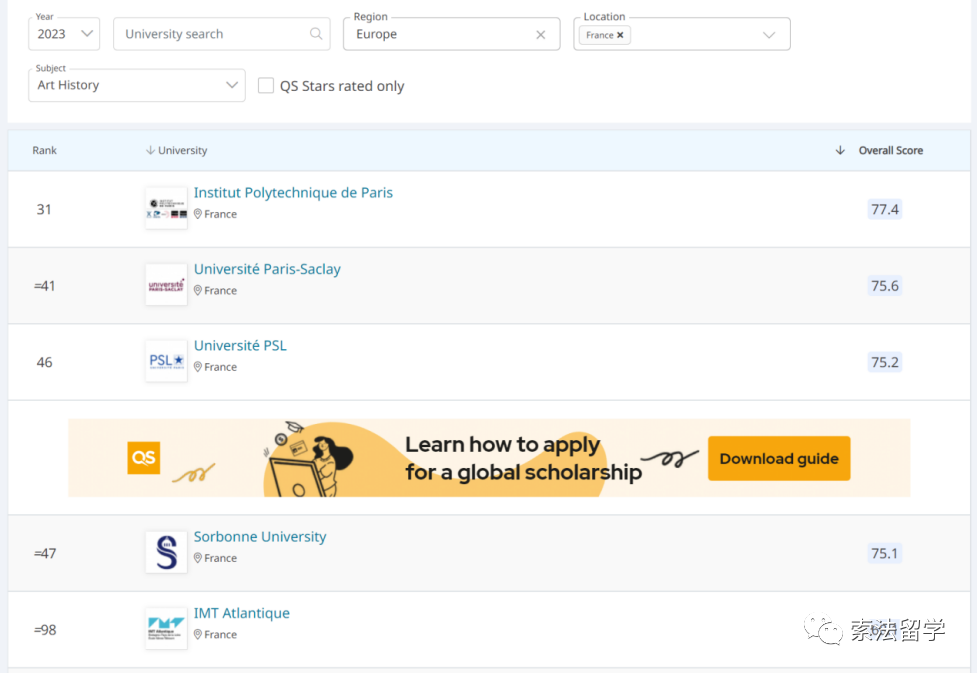Click location pin under Université Paris-Saclay
977x673 pixels.
[198, 290]
